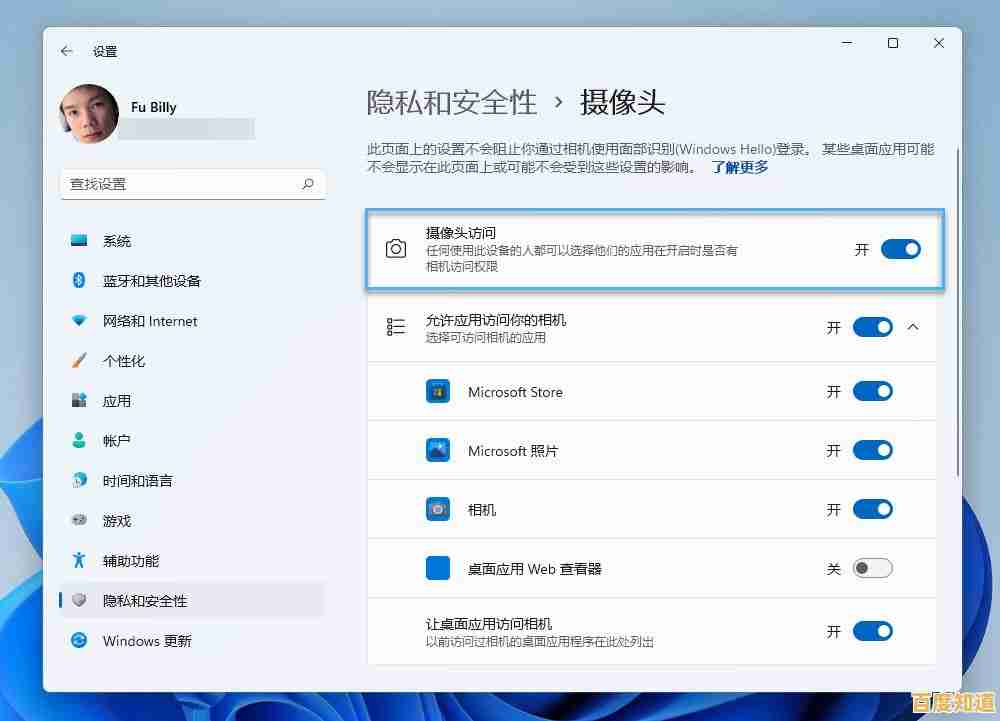Select 时间和语言 in the sidebar
Screen dimensions: 1000x721
click(x=140, y=480)
